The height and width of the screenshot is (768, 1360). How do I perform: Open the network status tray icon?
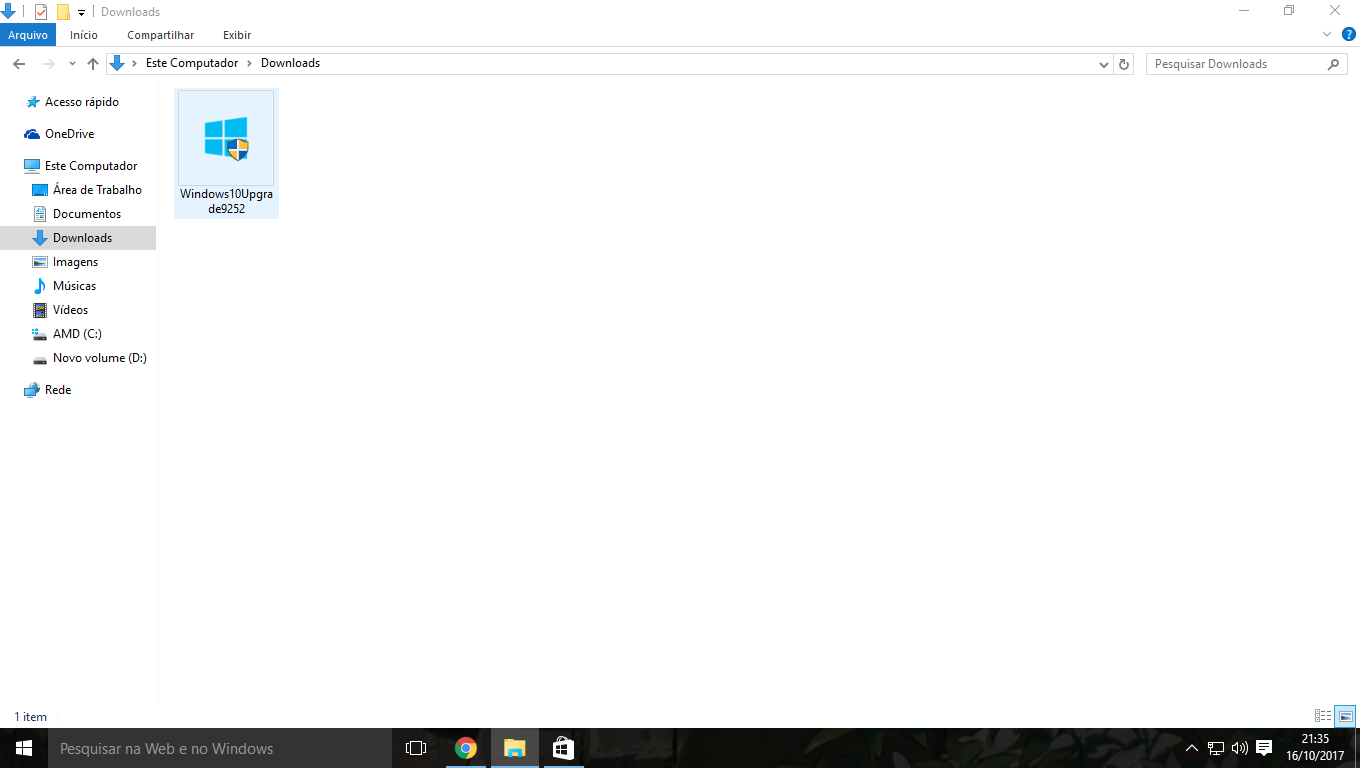[1216, 748]
